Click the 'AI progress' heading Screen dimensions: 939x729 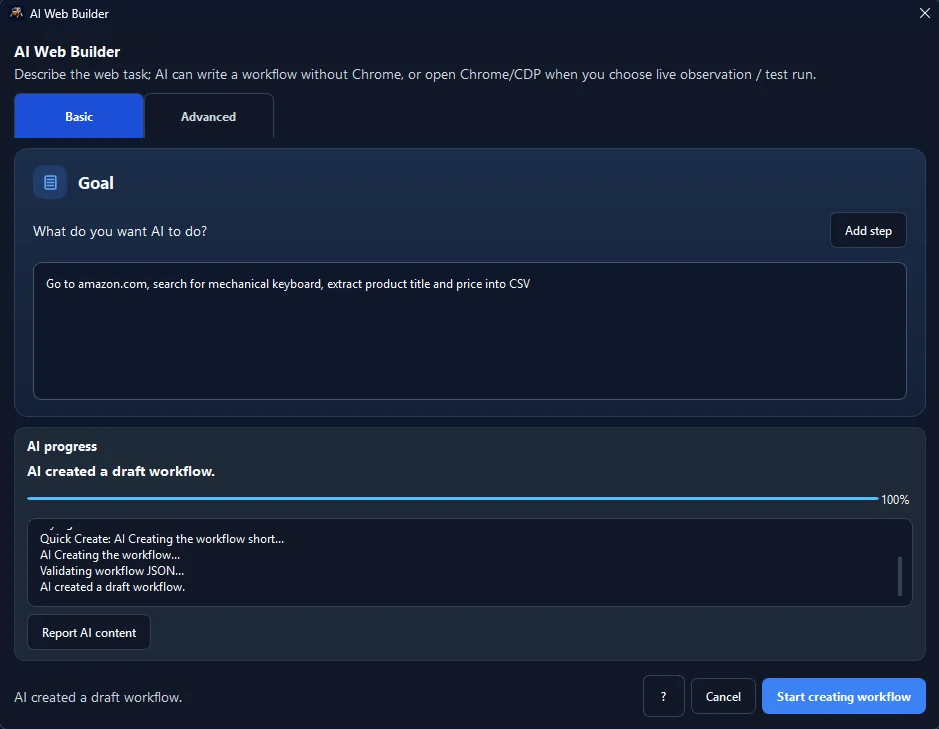(62, 446)
